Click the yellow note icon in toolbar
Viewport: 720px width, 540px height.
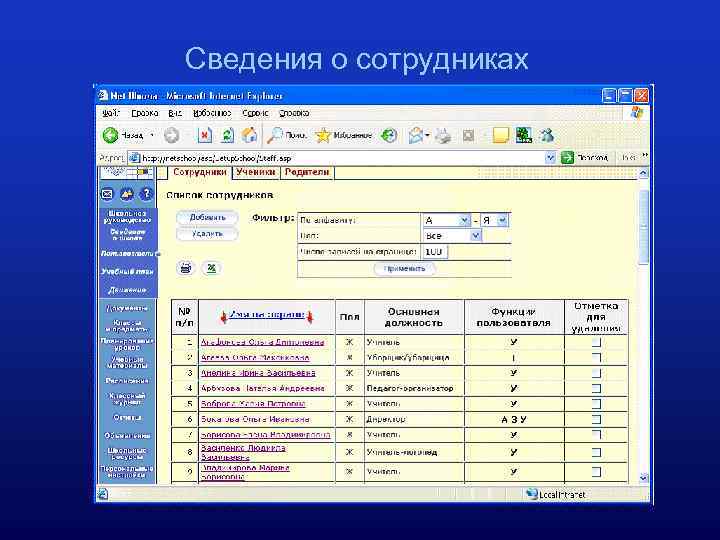click(x=501, y=135)
